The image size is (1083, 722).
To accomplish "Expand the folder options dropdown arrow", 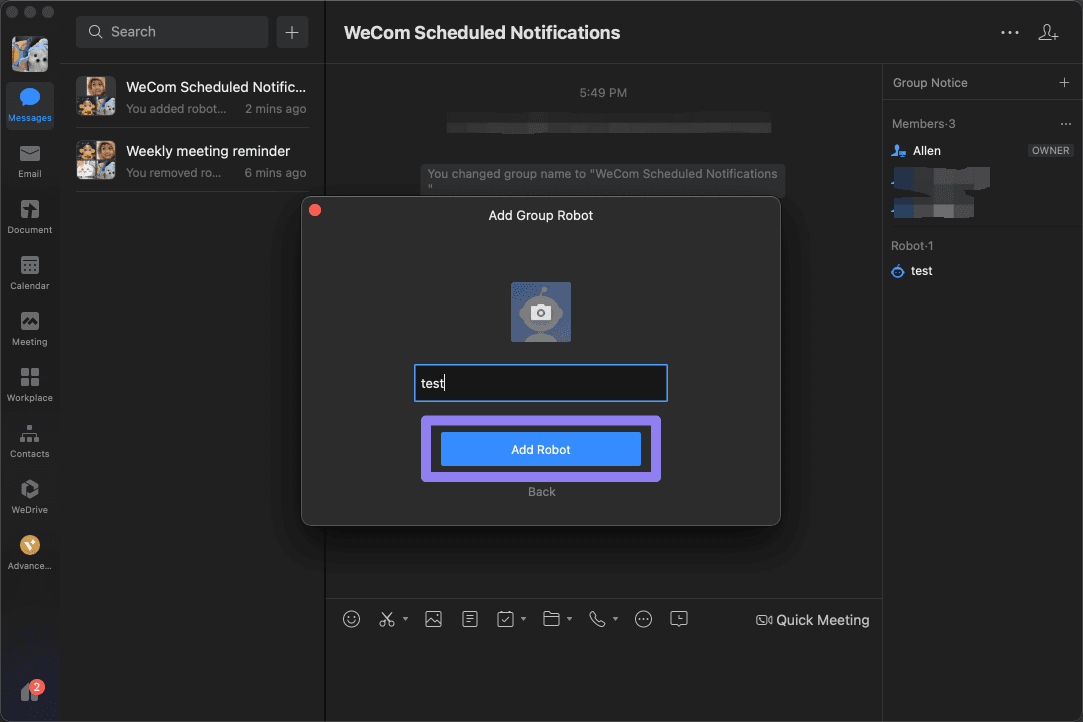I will point(569,620).
